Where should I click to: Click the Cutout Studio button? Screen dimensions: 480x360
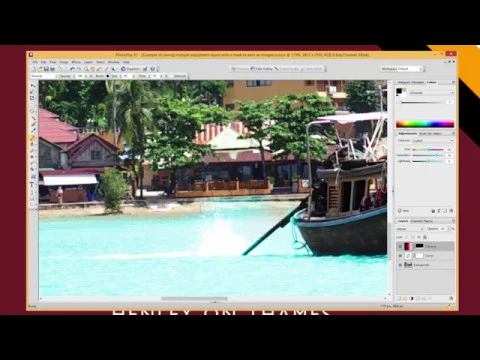click(x=287, y=69)
